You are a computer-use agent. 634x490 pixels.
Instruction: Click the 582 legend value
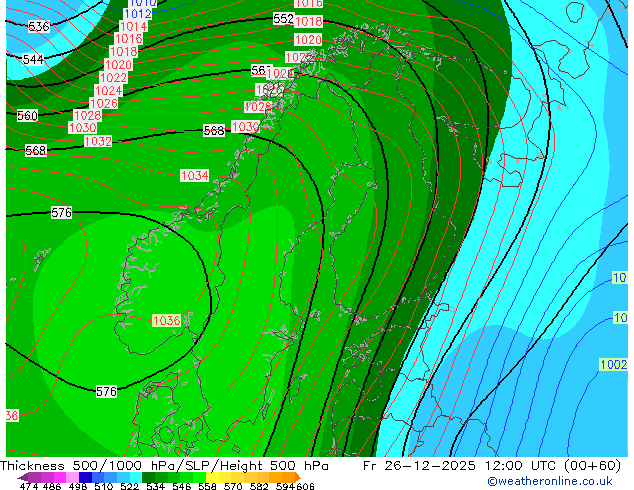pos(259,486)
